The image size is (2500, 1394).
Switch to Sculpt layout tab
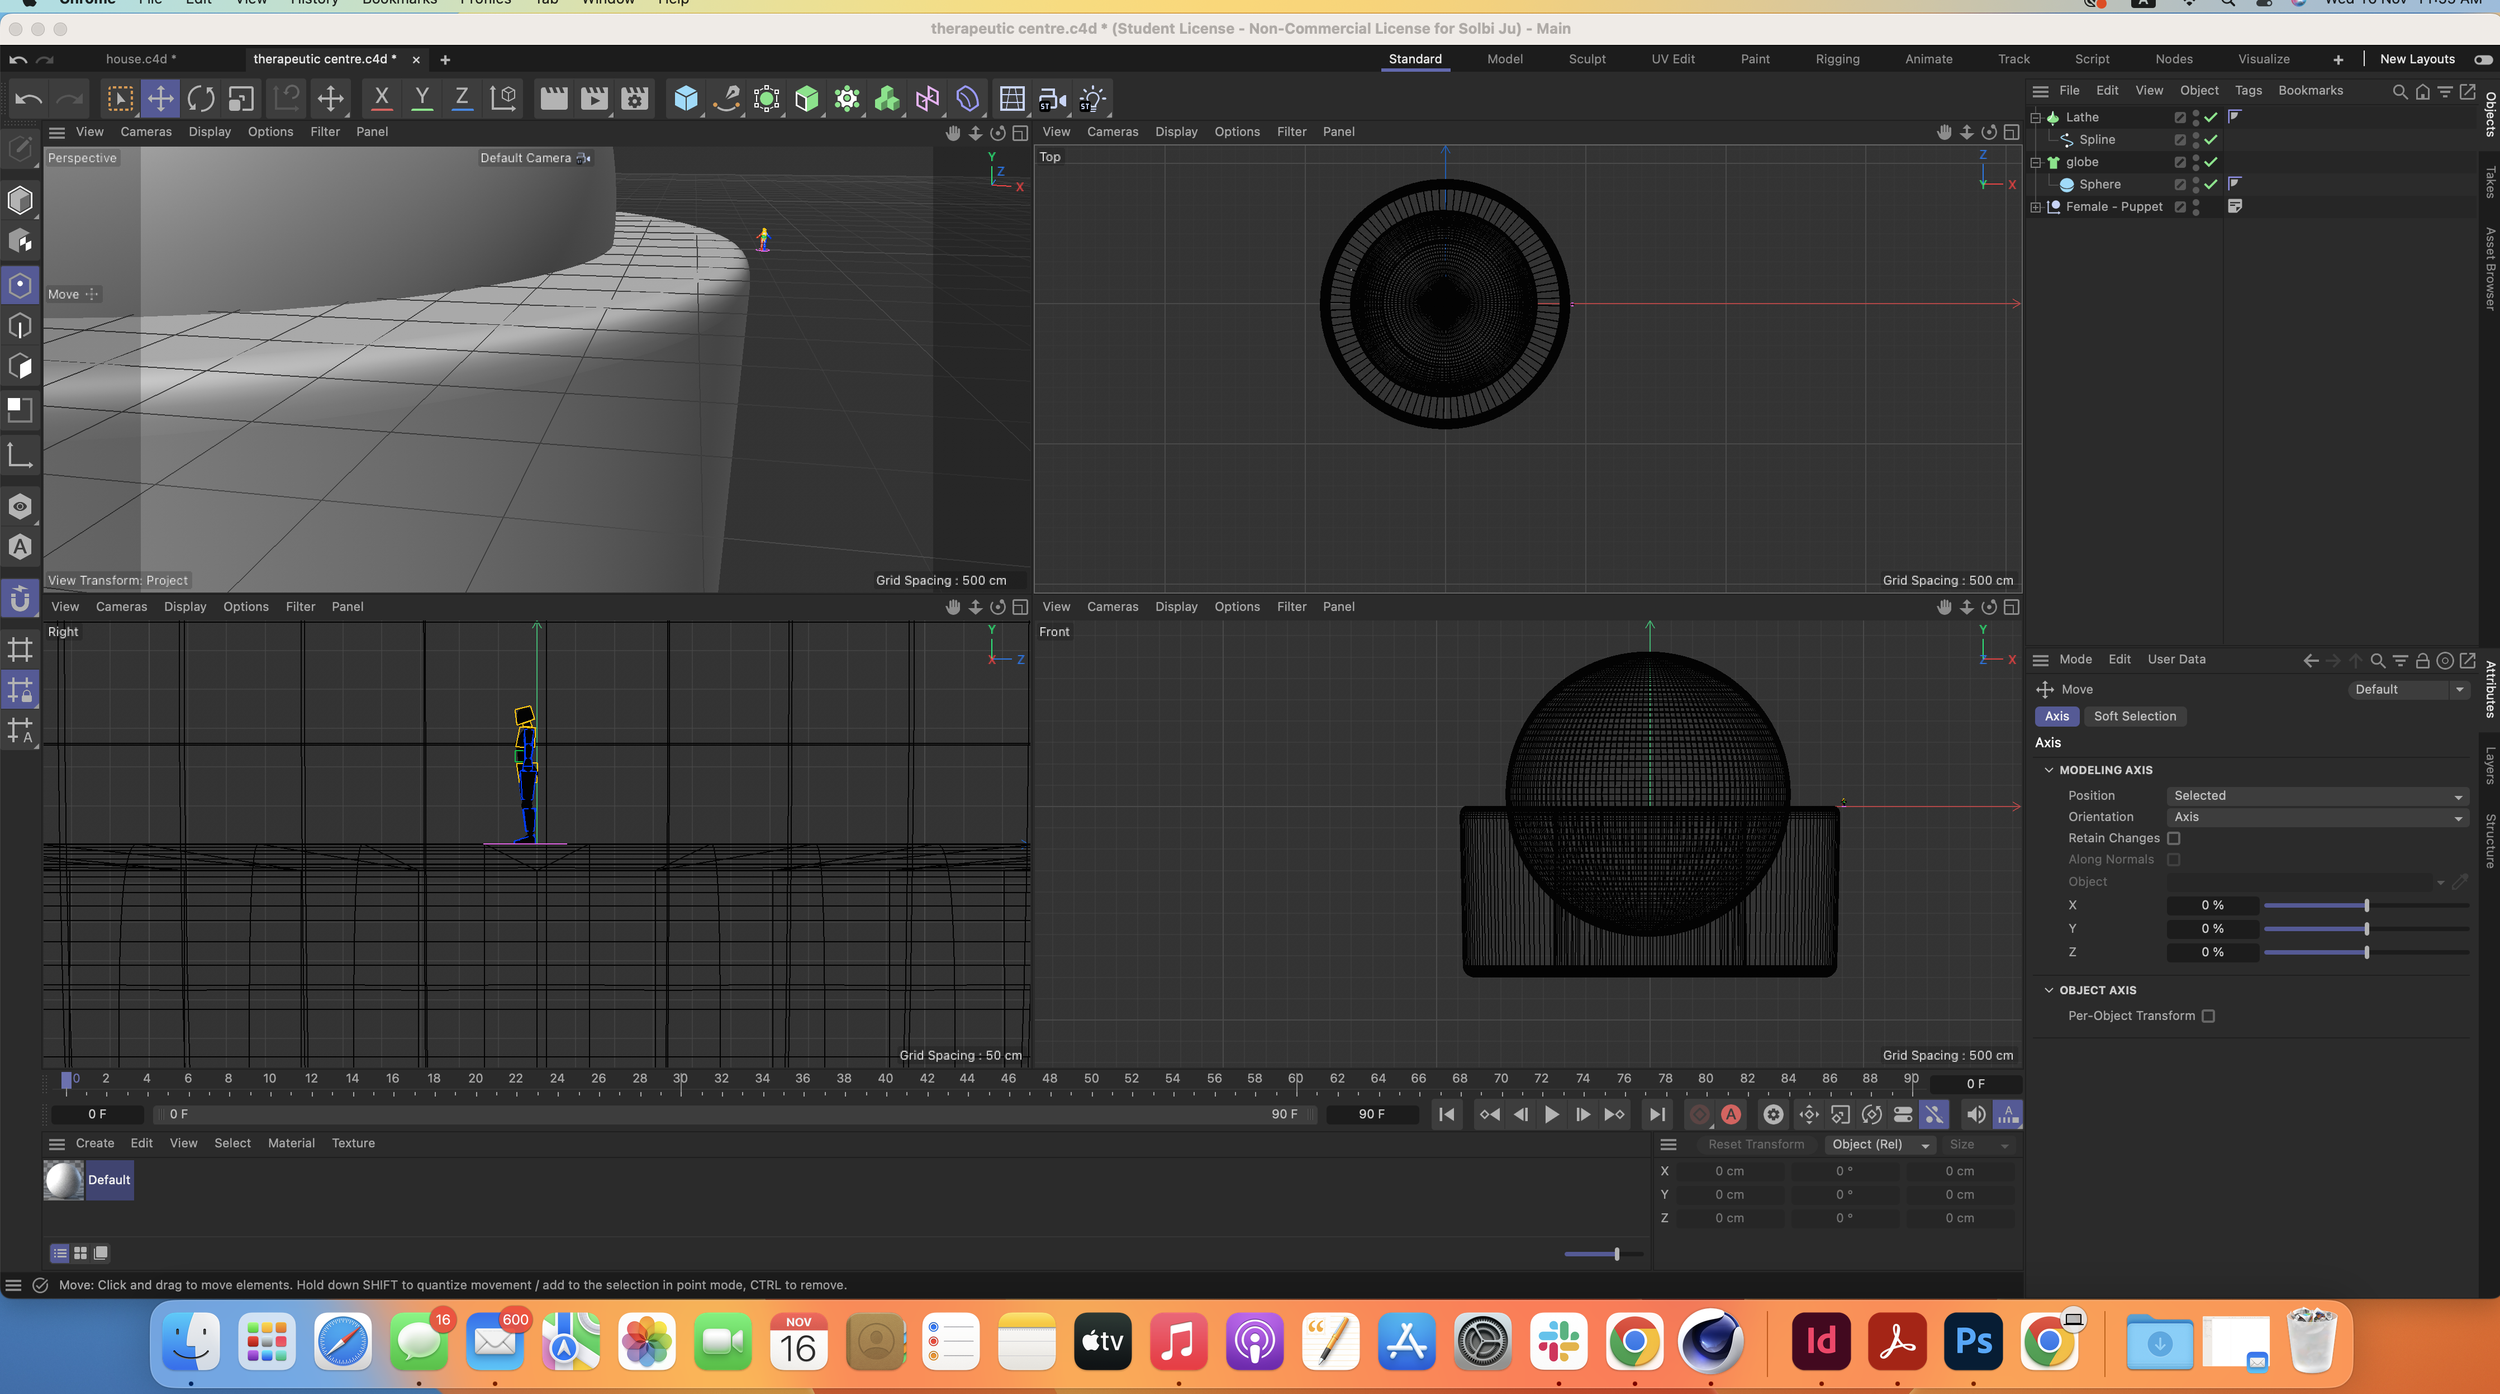1586,59
